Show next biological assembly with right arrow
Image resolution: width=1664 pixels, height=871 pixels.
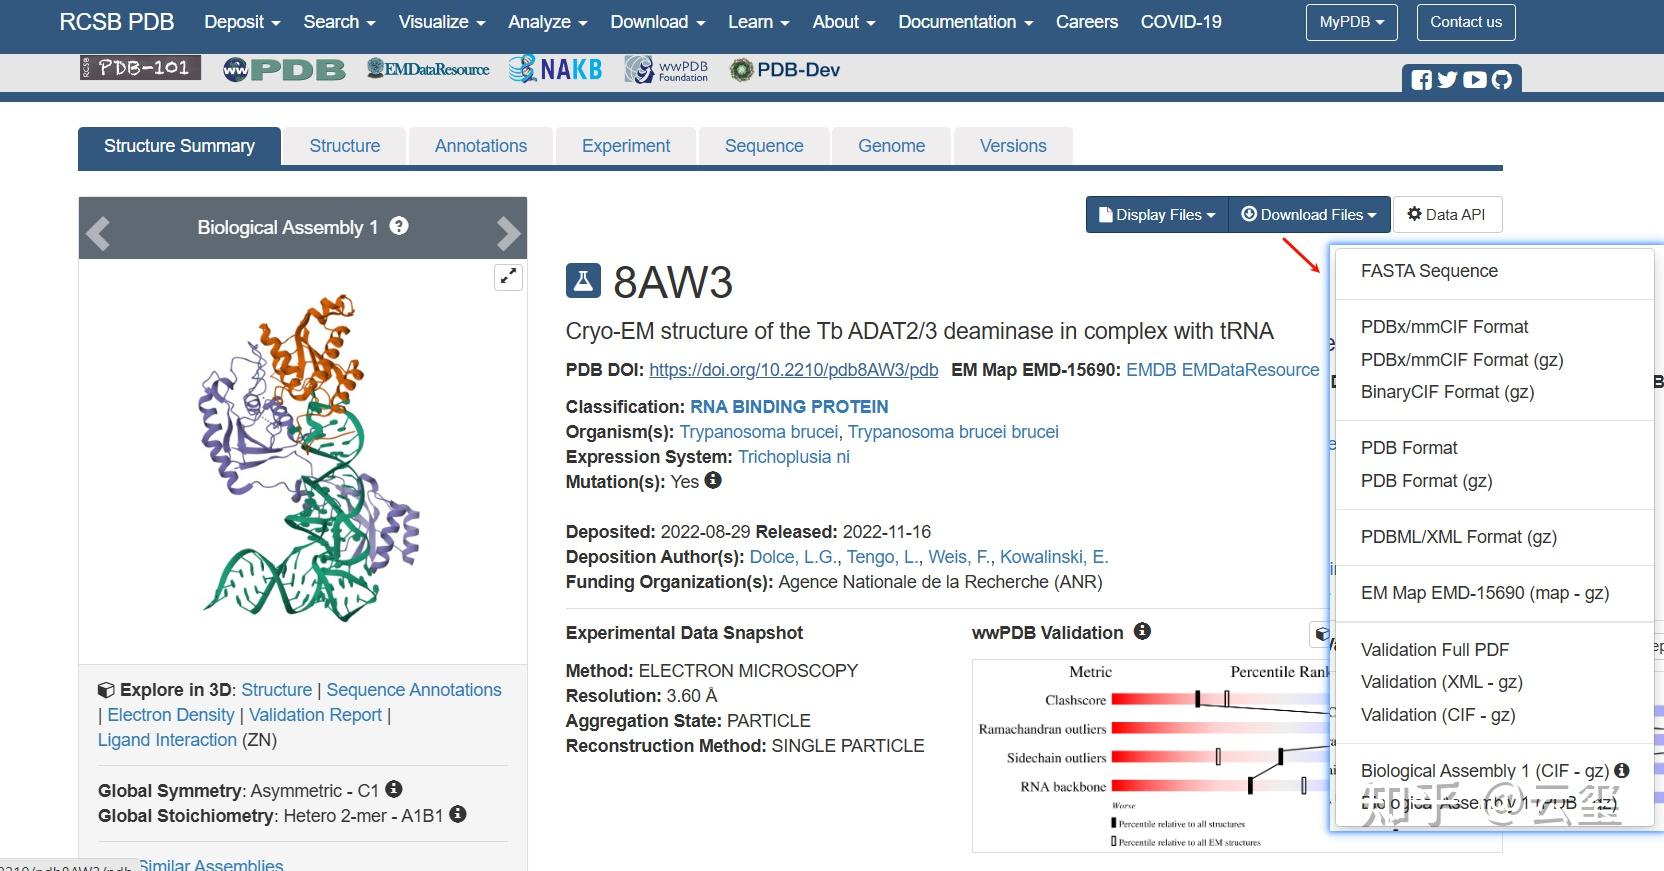(x=508, y=233)
